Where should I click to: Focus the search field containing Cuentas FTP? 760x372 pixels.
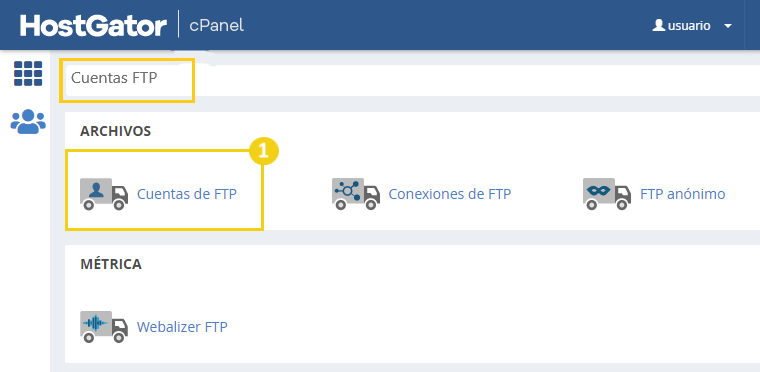point(412,81)
